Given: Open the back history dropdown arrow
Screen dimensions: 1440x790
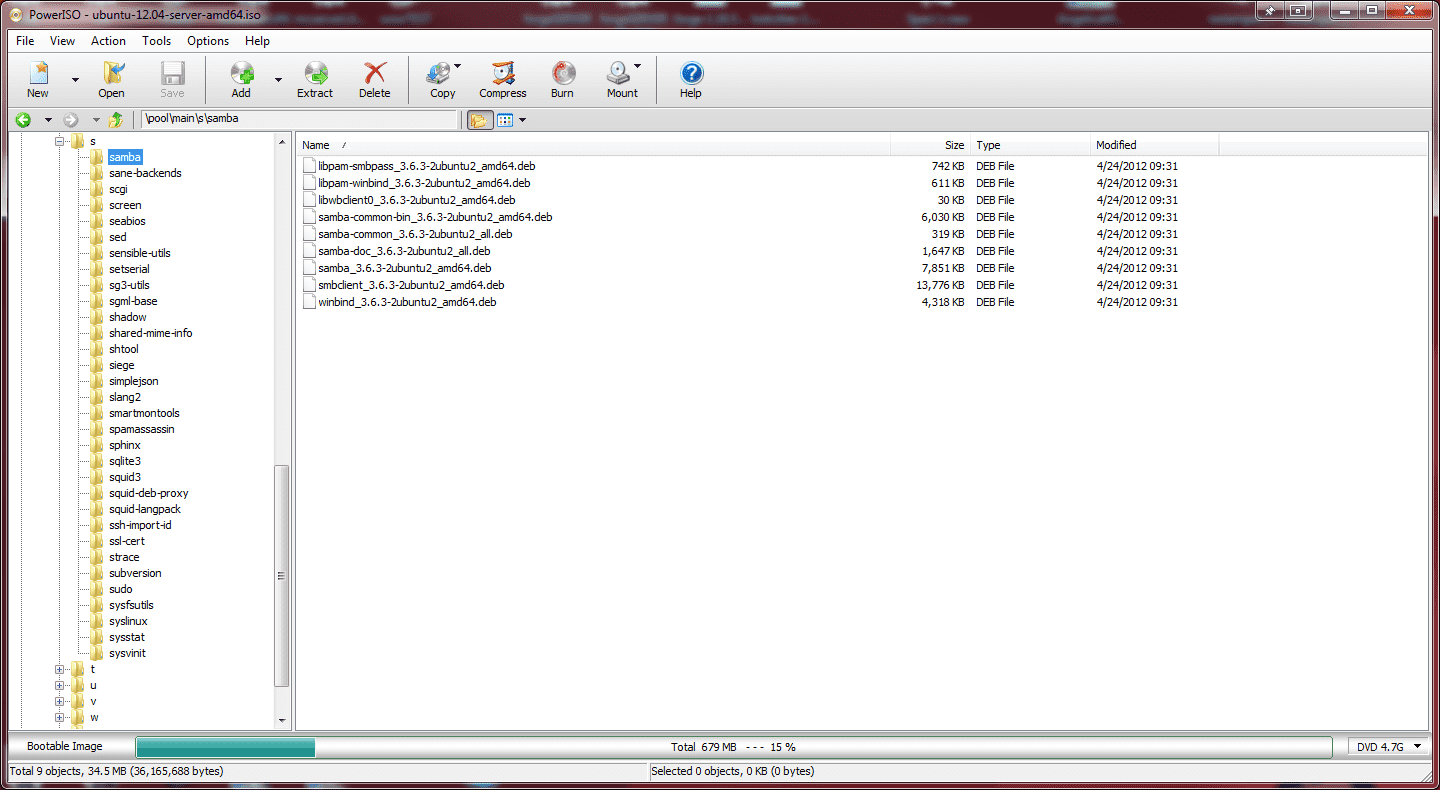Looking at the screenshot, I should tap(47, 120).
